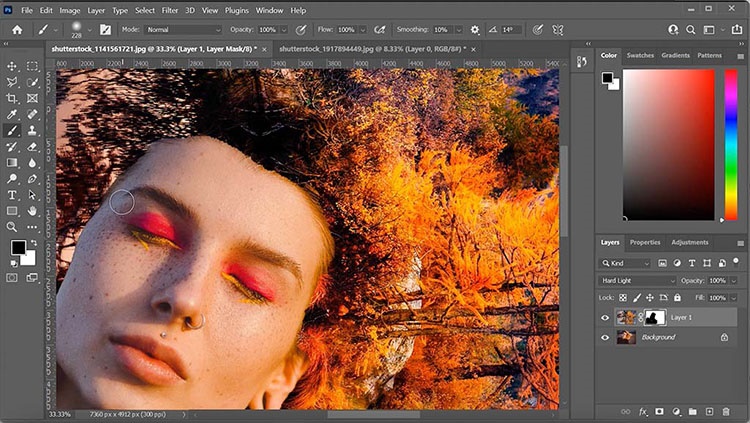The width and height of the screenshot is (750, 423).
Task: Open the File menu
Action: click(27, 10)
